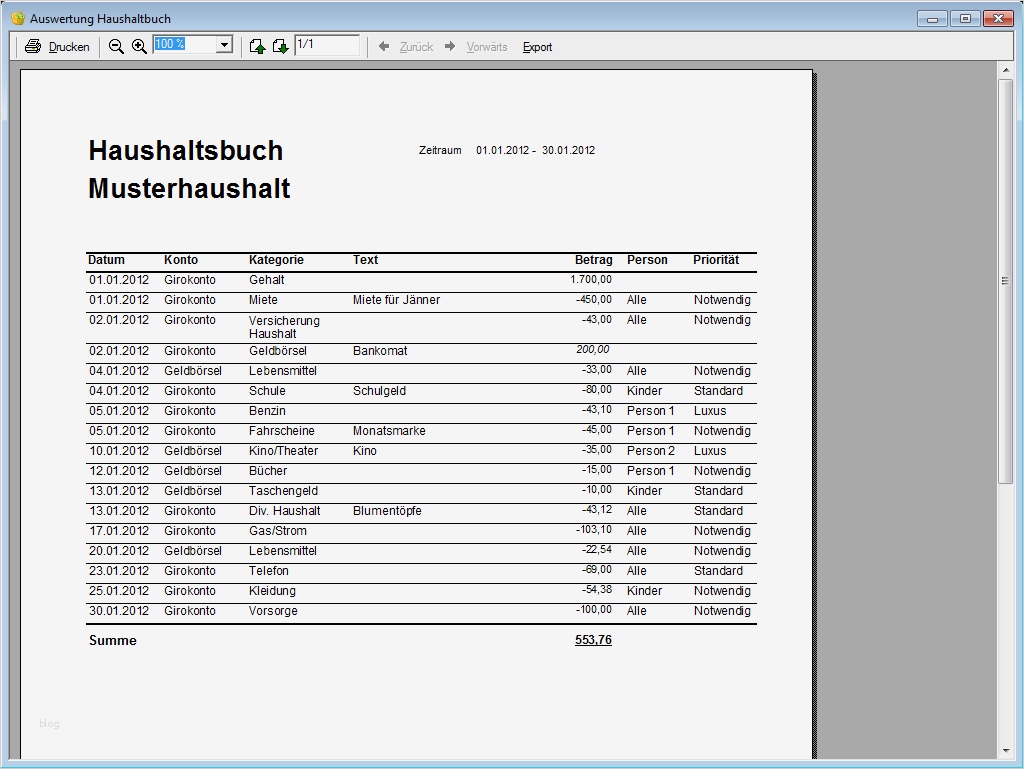This screenshot has height=769, width=1024.
Task: Go to next page with down-arrow icon
Action: [280, 46]
